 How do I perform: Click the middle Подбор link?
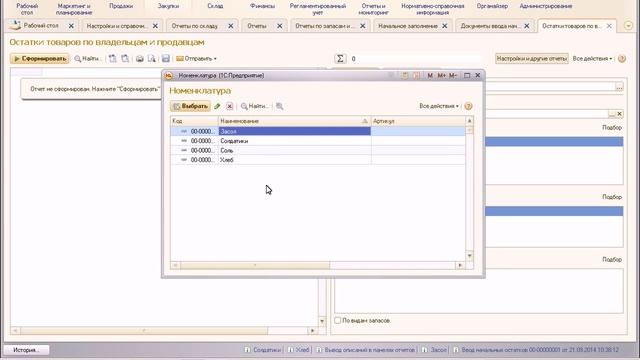pos(612,197)
